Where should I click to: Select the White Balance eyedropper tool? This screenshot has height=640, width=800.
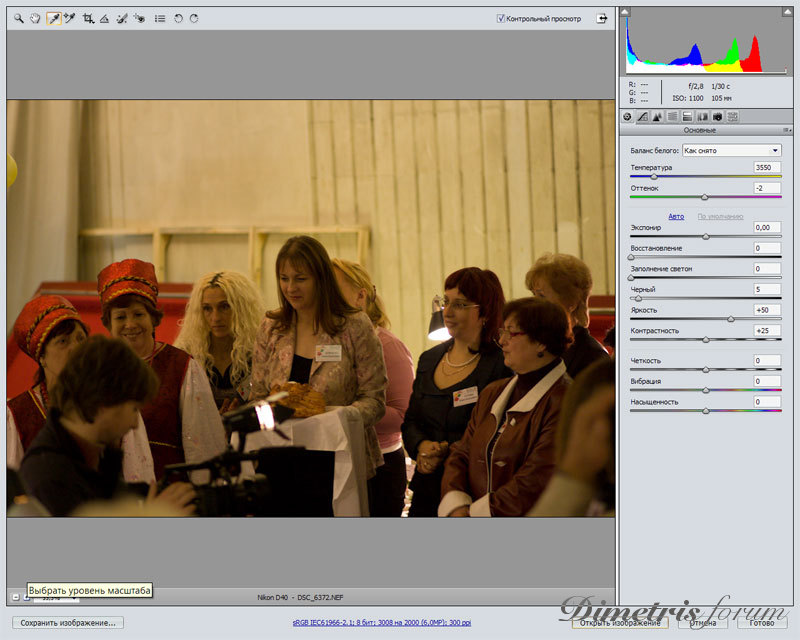coord(53,18)
